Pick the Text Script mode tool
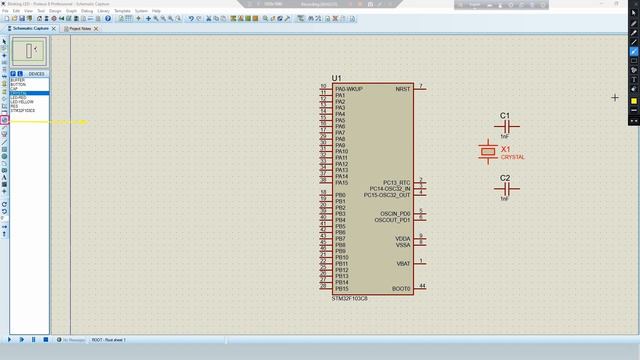Image resolution: width=640 pixels, height=360 pixels. [x=4, y=69]
